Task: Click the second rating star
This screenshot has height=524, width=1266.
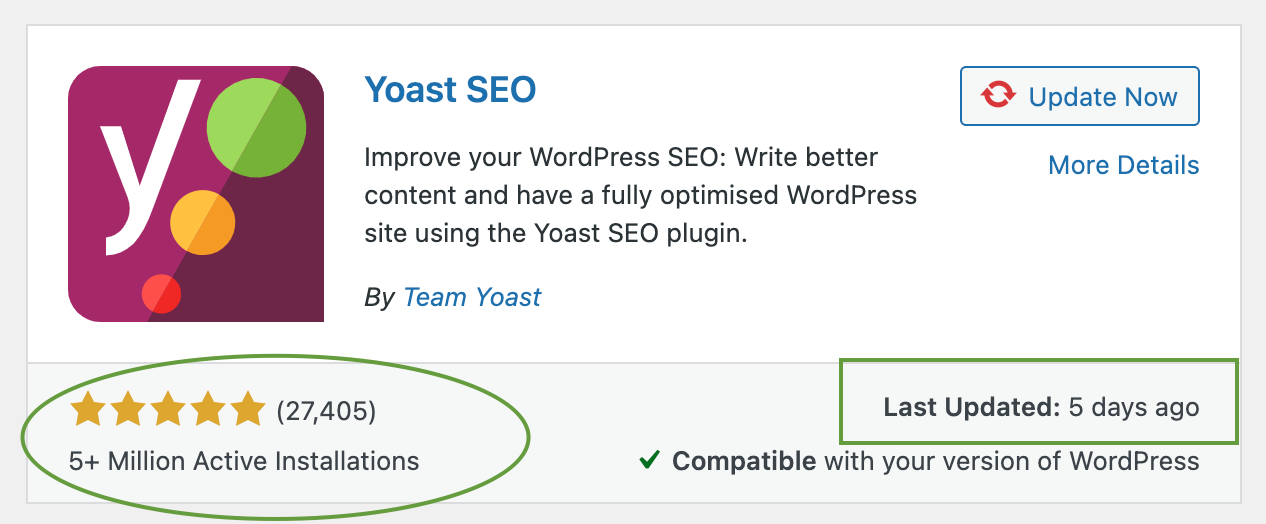Action: click(x=128, y=409)
